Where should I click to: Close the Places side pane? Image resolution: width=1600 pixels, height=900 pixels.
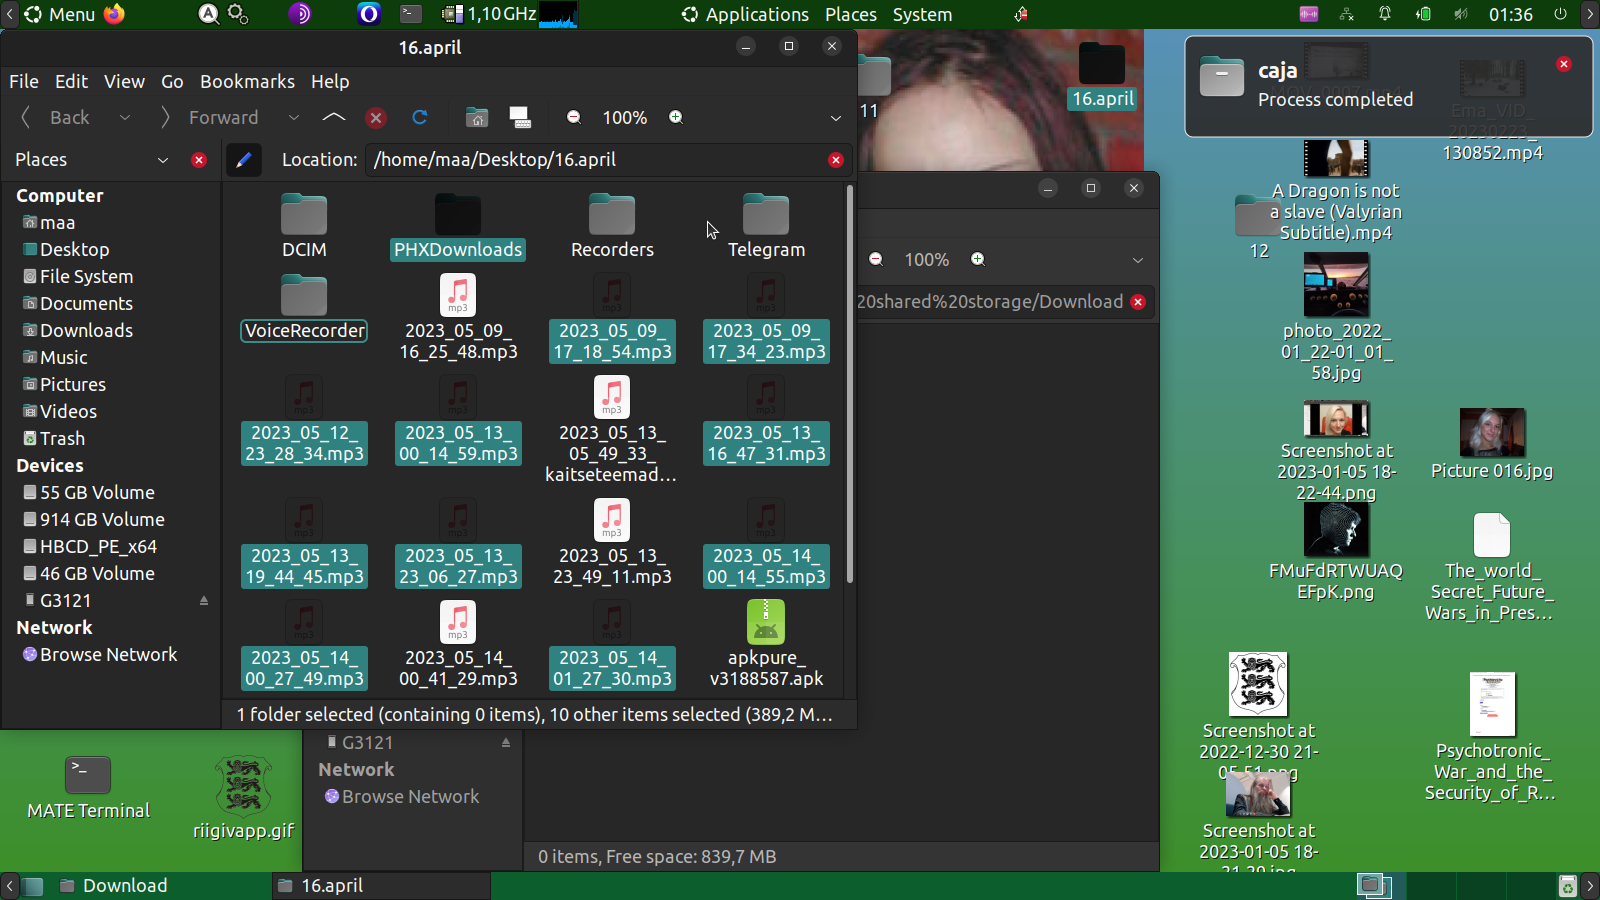[199, 160]
